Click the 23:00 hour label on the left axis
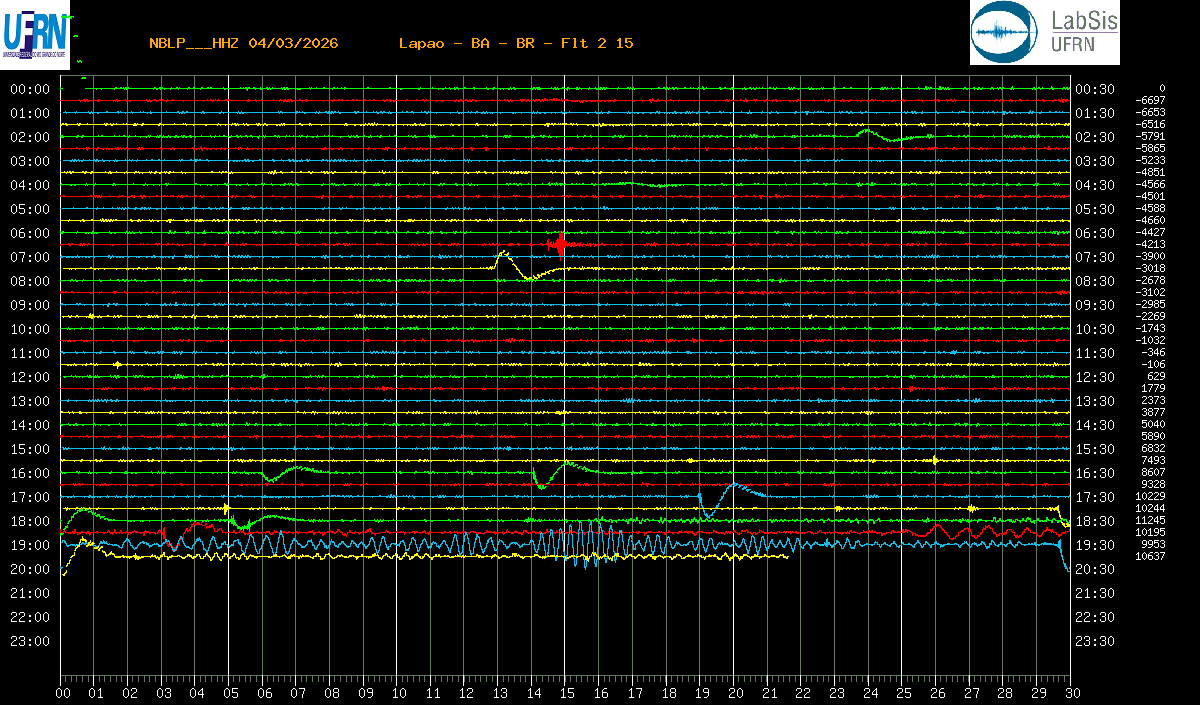This screenshot has width=1200, height=705. [x=30, y=641]
